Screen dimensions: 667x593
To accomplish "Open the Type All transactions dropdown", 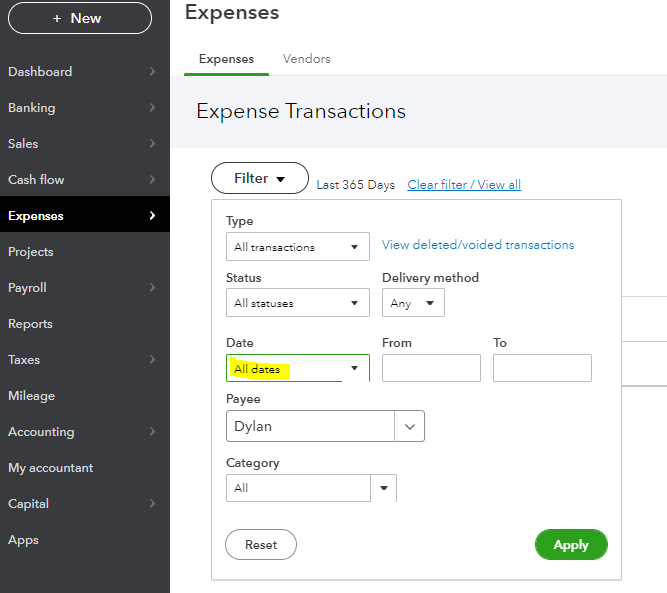I will (297, 247).
